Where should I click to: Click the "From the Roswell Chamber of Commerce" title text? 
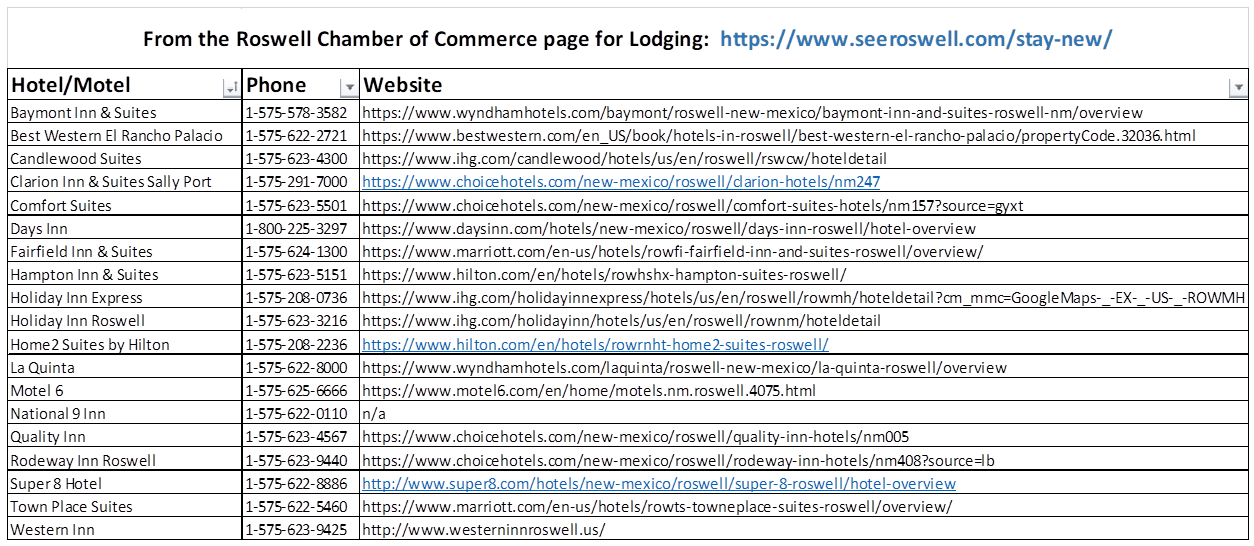pos(426,39)
